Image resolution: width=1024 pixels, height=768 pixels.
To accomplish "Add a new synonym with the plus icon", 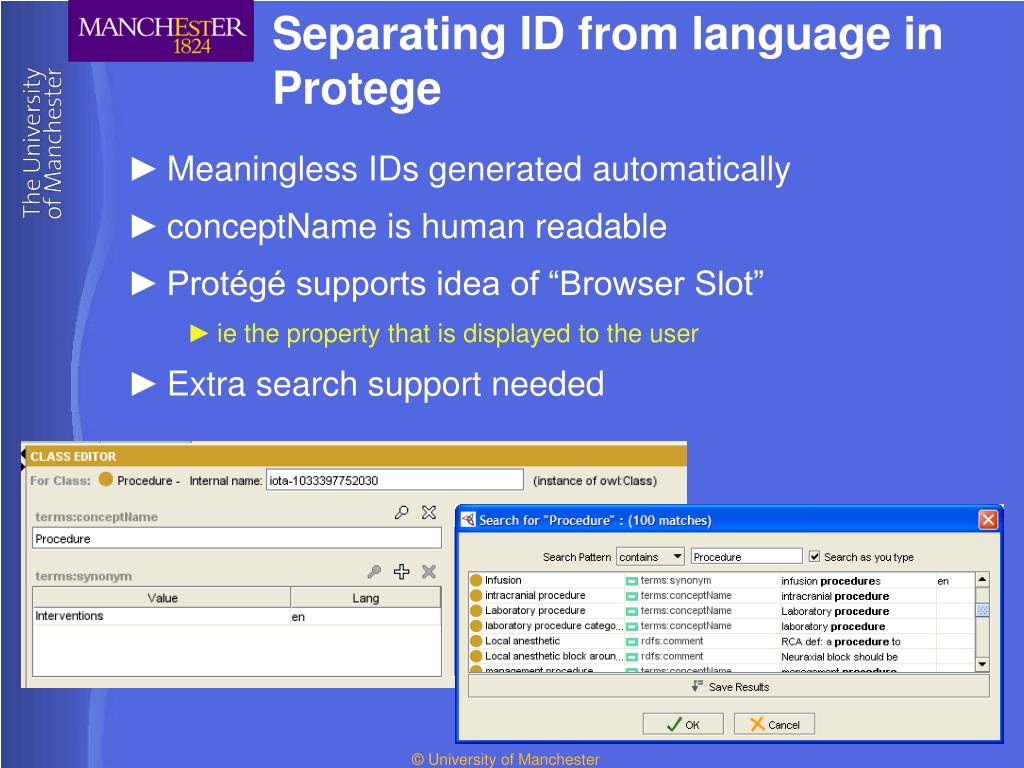I will pyautogui.click(x=402, y=572).
